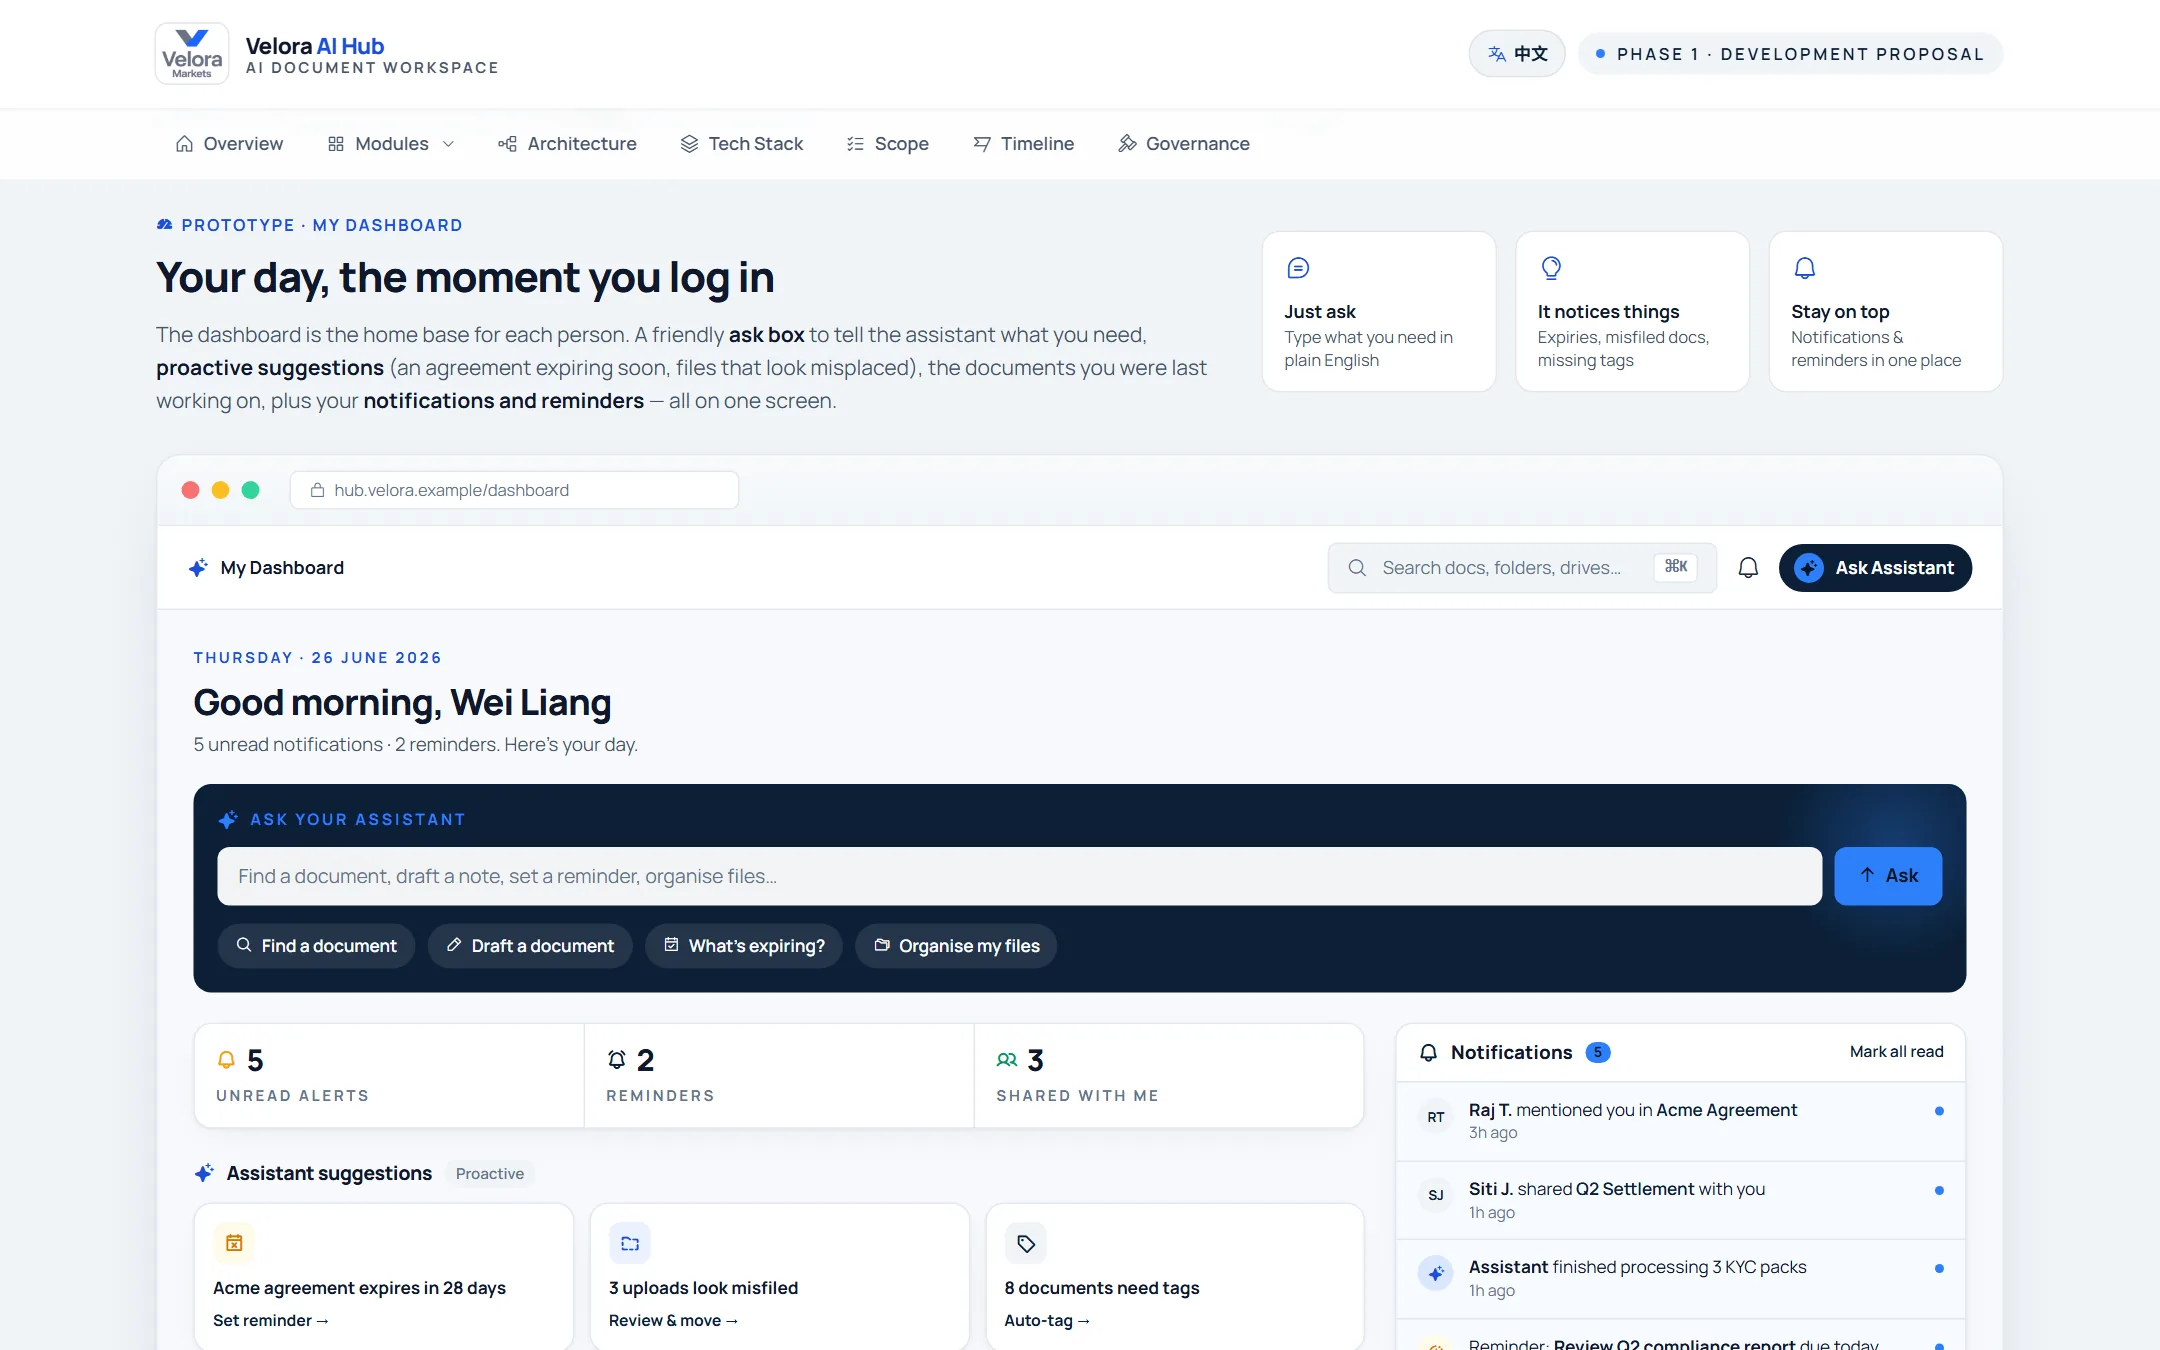Choose the Find a document chip

click(316, 946)
